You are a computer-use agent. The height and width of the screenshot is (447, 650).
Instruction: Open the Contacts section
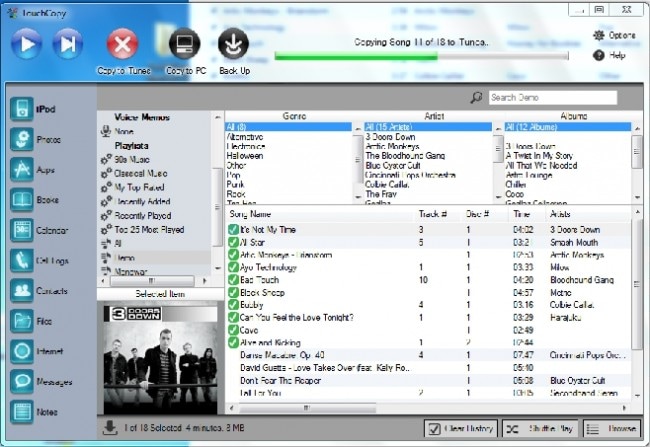pyautogui.click(x=22, y=291)
